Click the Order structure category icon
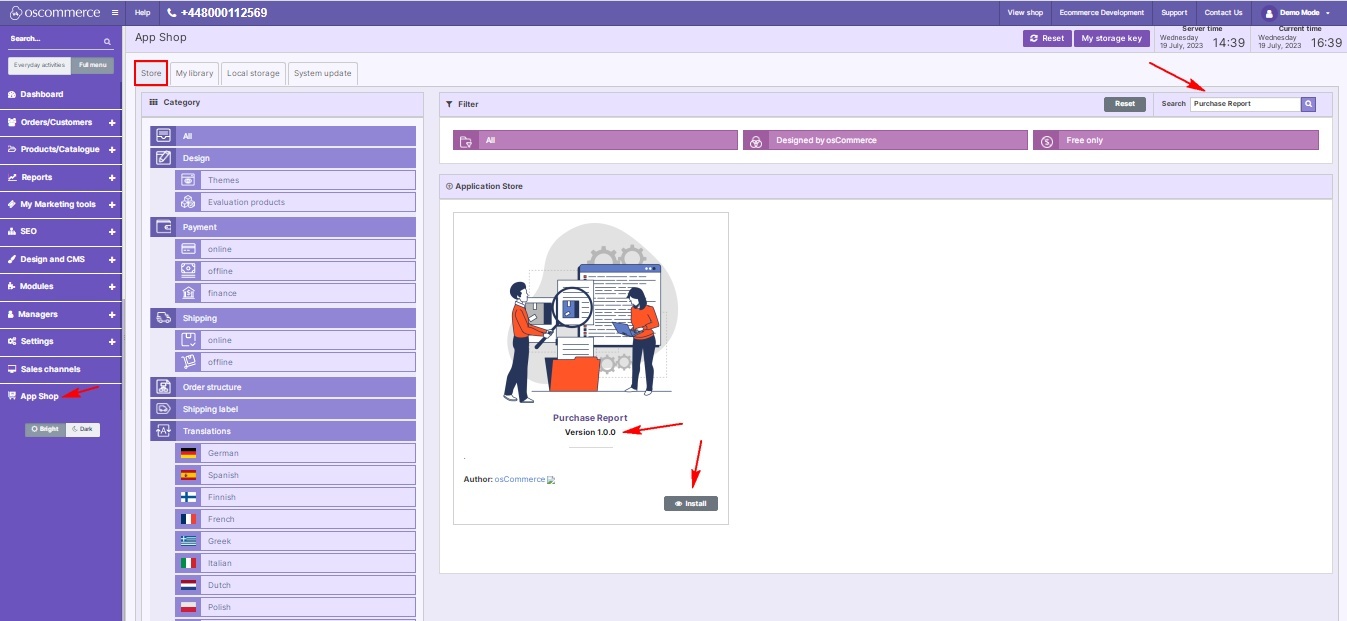 click(164, 387)
